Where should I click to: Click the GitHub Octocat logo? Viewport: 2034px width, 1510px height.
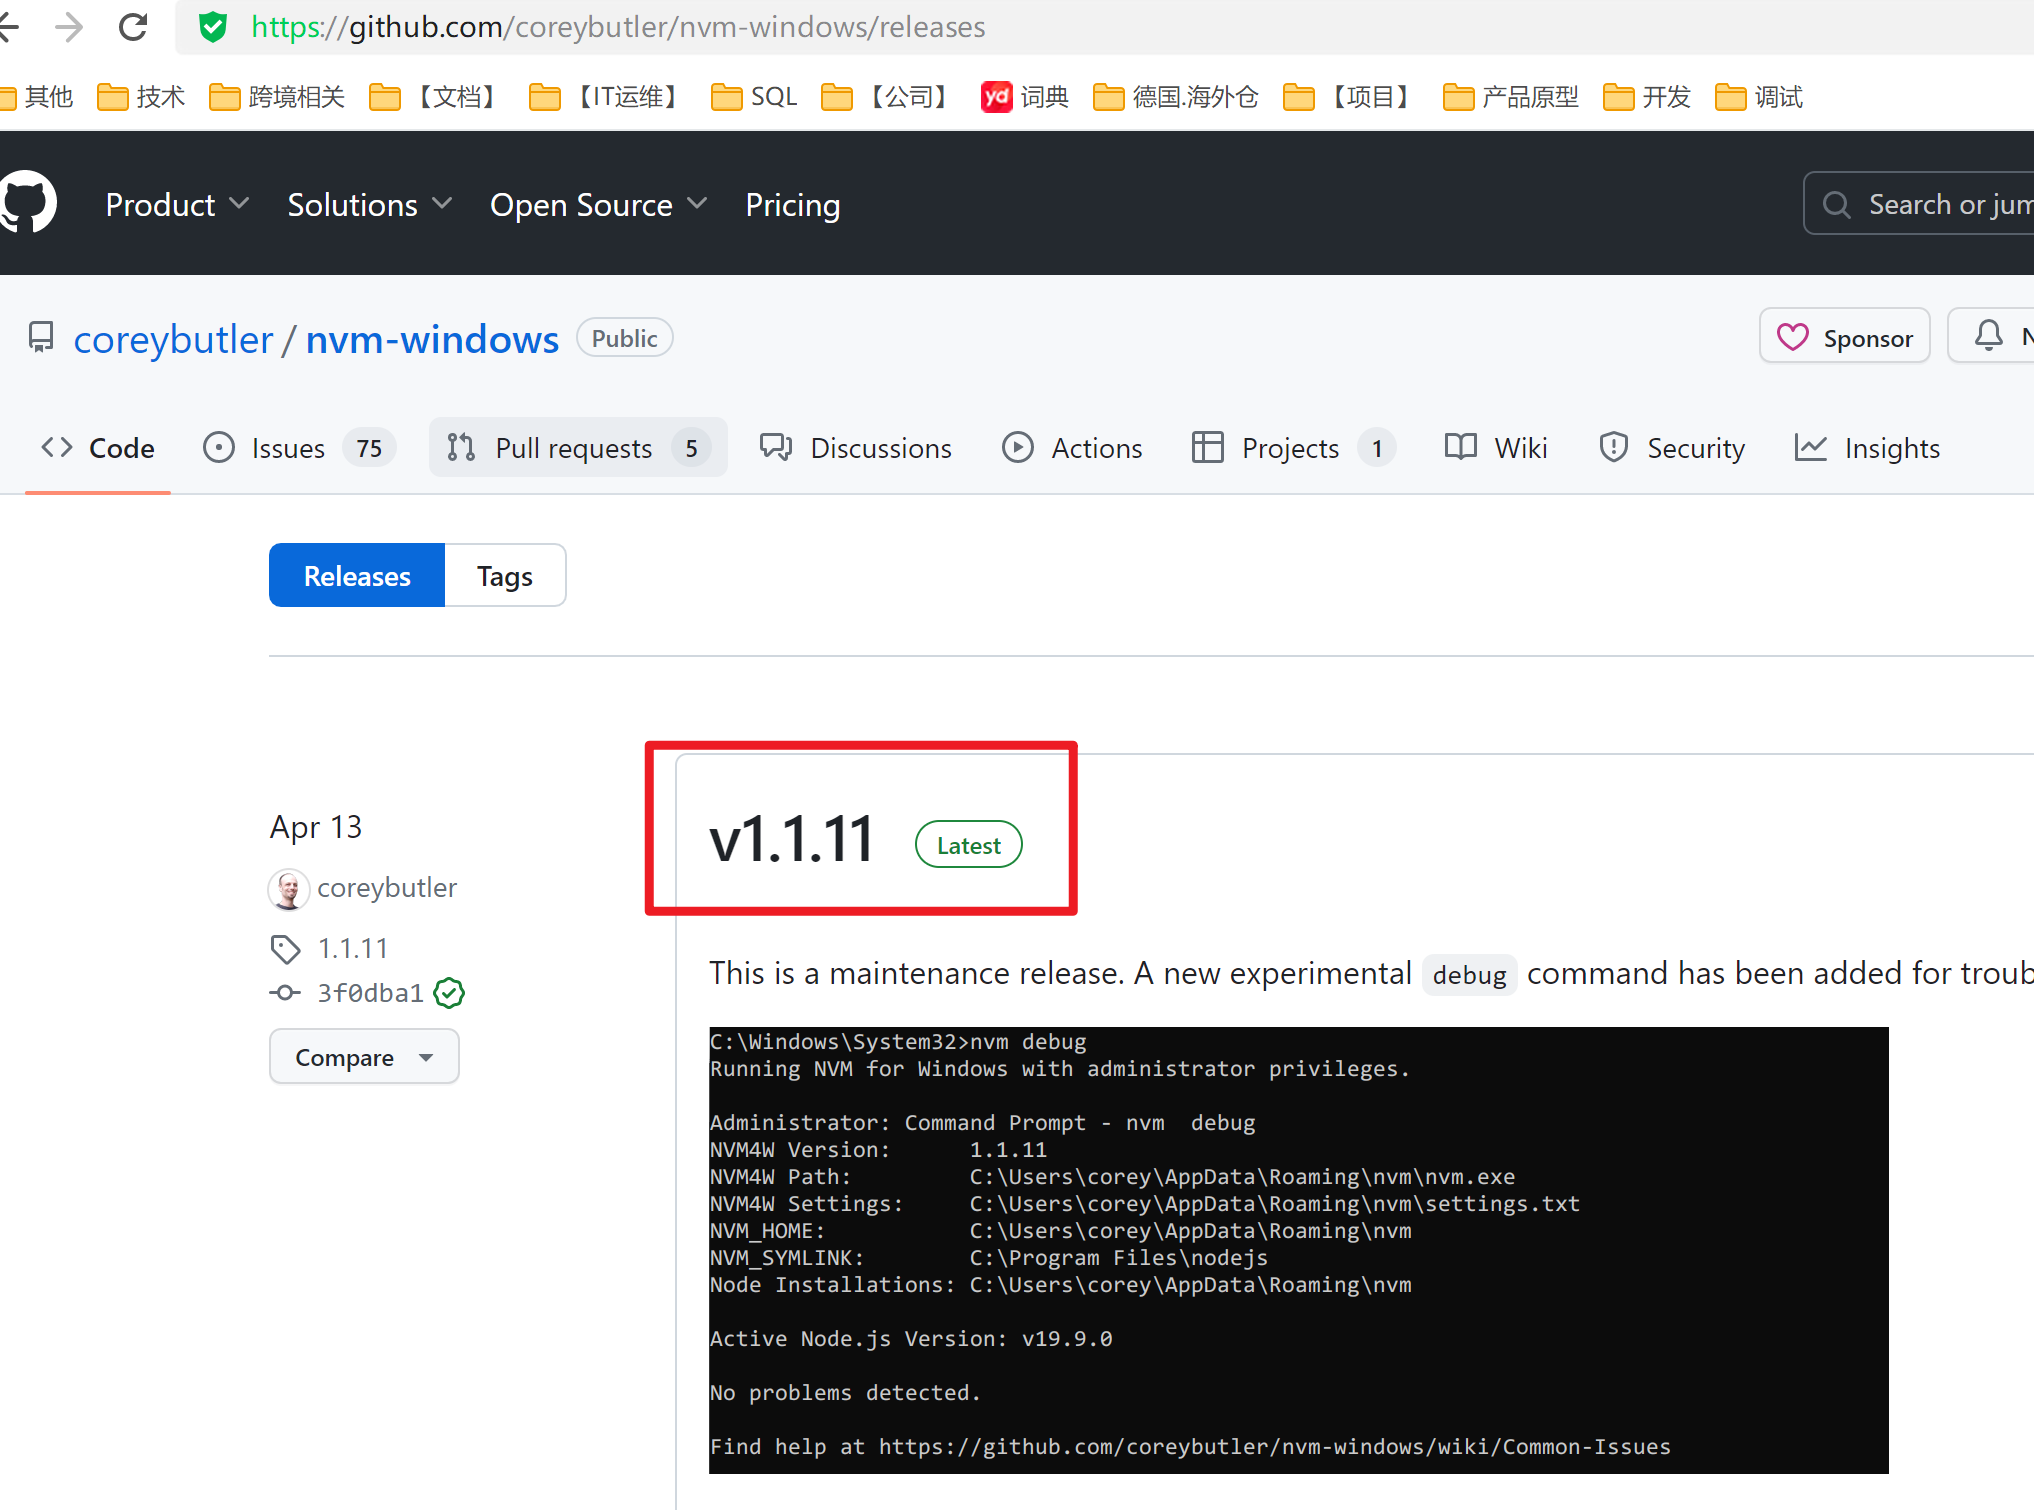tap(27, 203)
